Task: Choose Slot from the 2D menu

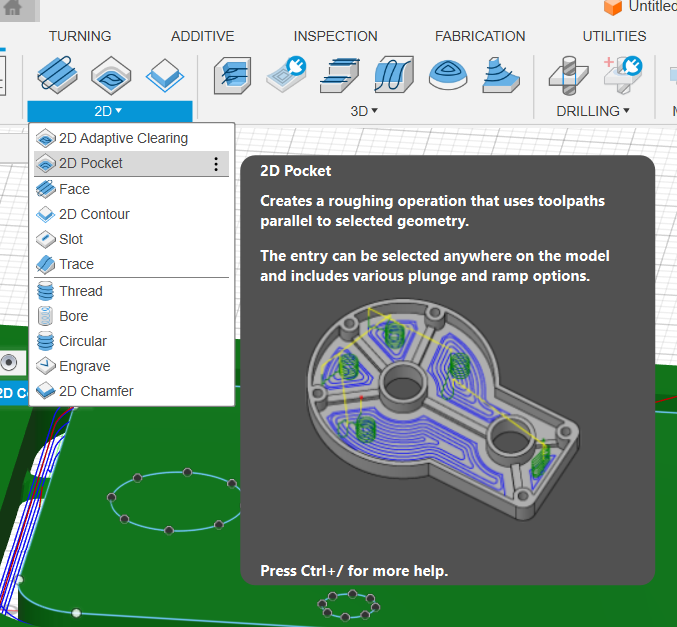Action: [131, 239]
